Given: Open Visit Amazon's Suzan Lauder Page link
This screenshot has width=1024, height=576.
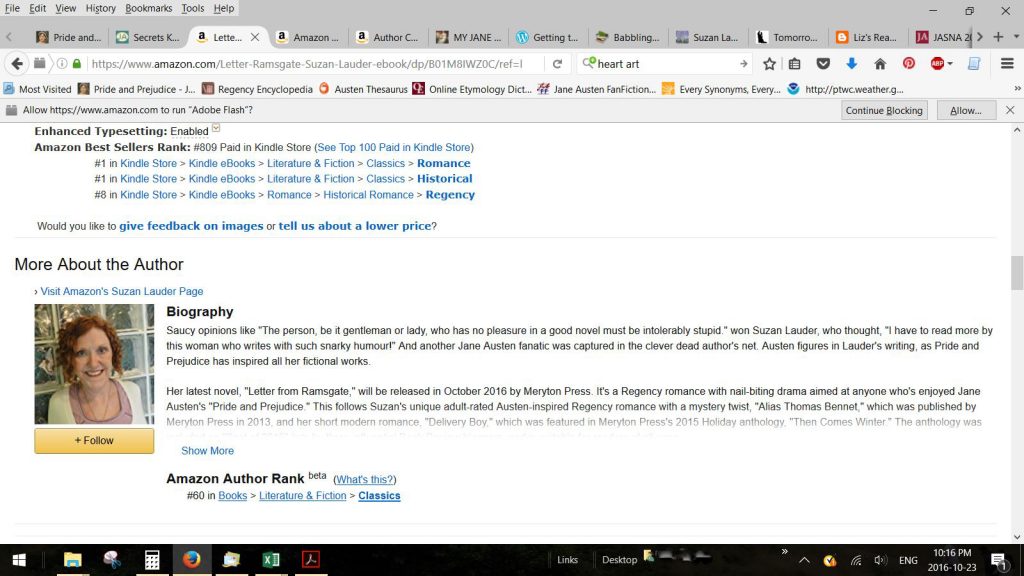Looking at the screenshot, I should pos(121,291).
